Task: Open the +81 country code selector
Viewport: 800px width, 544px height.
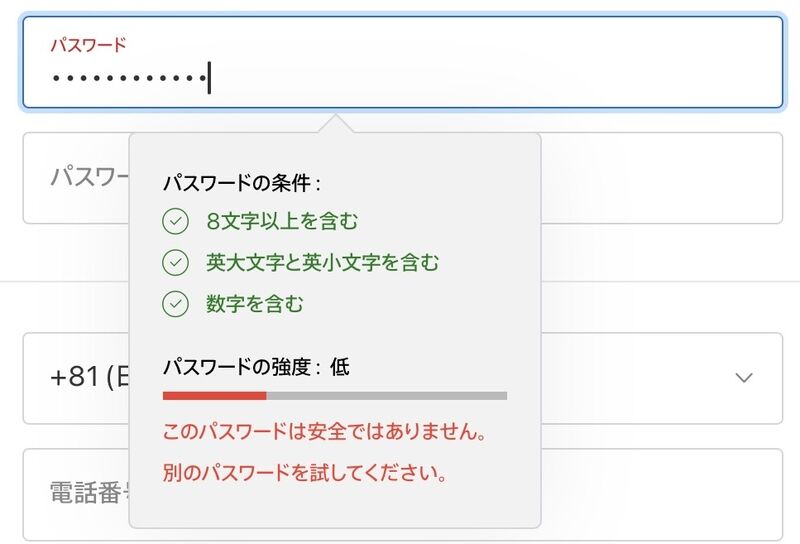Action: (403, 378)
